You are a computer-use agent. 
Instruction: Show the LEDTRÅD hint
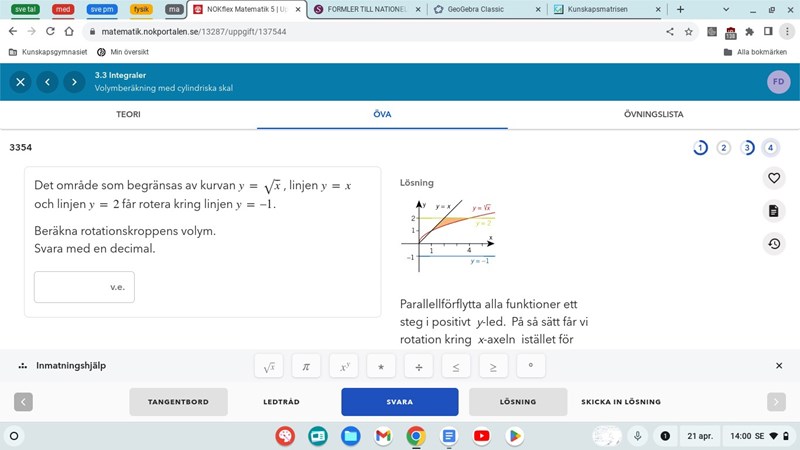click(281, 402)
